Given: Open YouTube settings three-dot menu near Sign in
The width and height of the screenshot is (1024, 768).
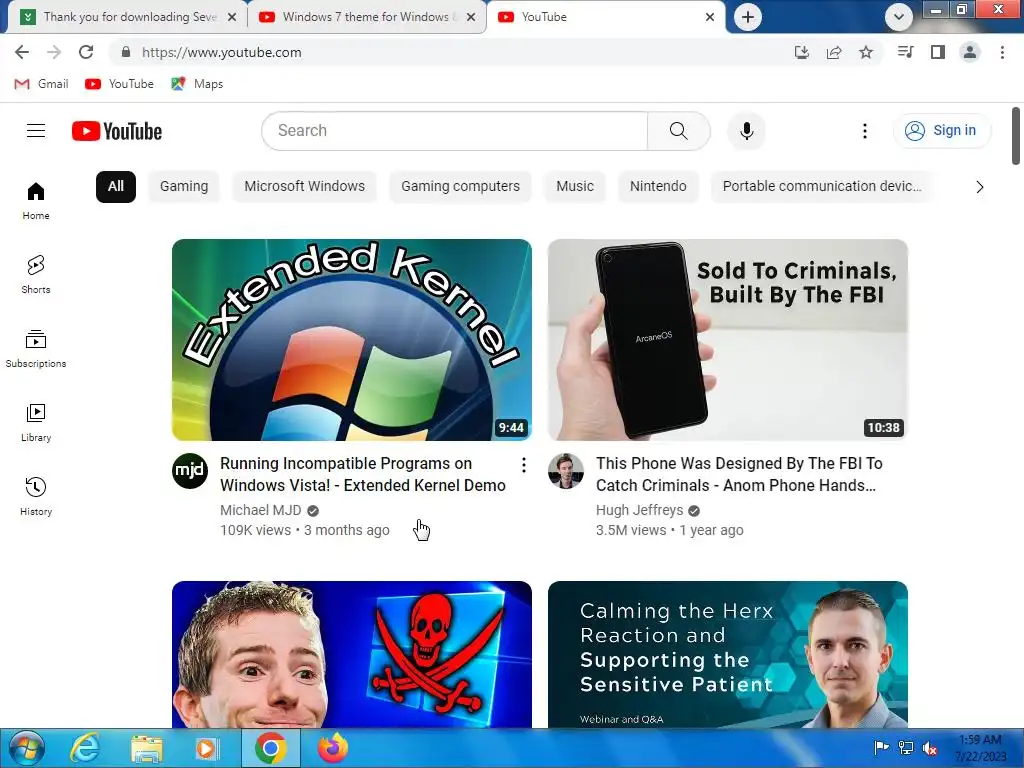Looking at the screenshot, I should [x=865, y=131].
